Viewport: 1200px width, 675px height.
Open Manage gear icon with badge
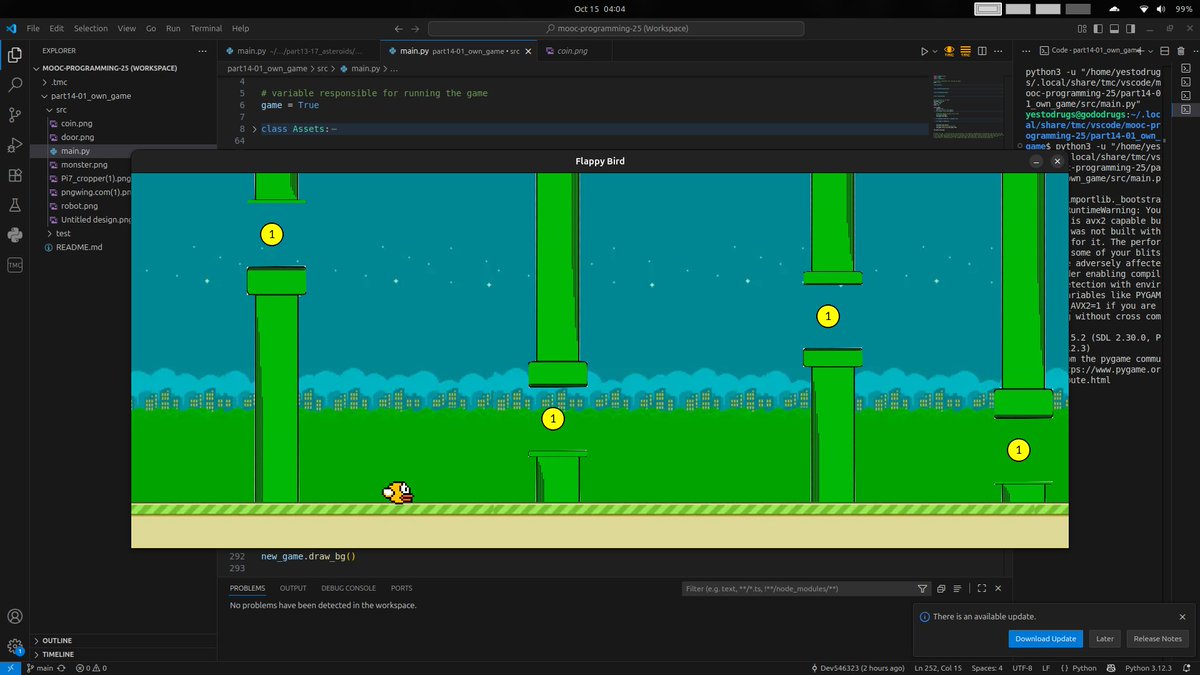pyautogui.click(x=15, y=647)
